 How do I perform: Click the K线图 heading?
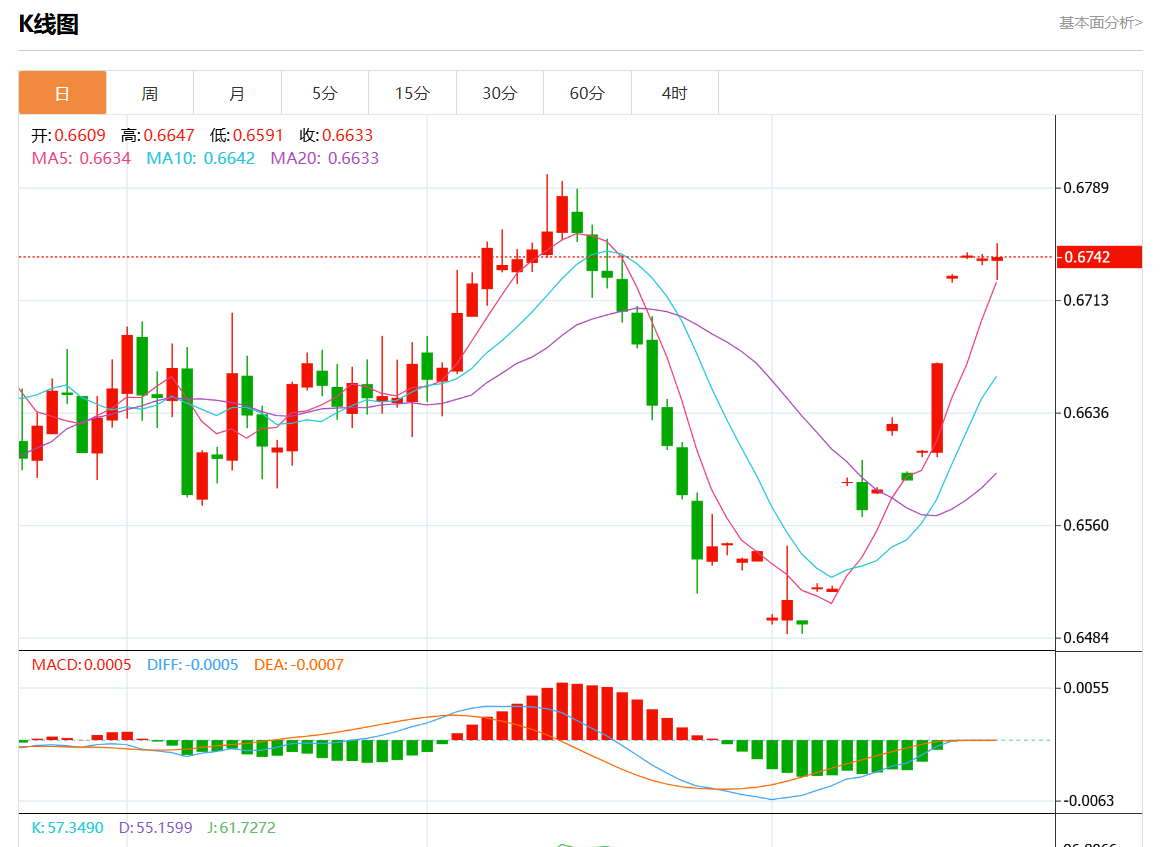point(48,25)
